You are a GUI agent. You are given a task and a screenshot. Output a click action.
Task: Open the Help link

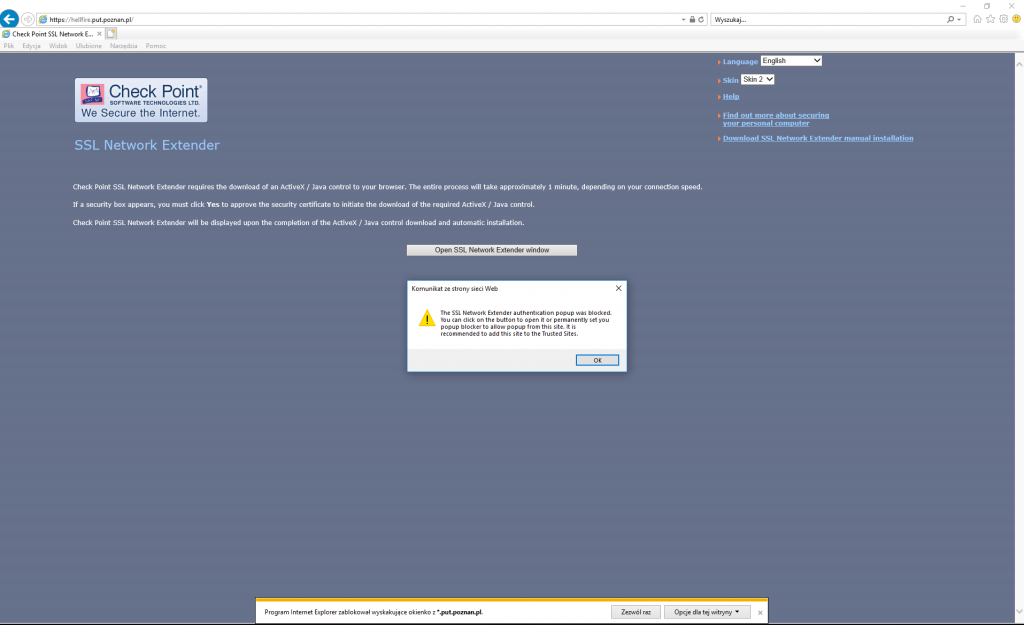pos(729,96)
